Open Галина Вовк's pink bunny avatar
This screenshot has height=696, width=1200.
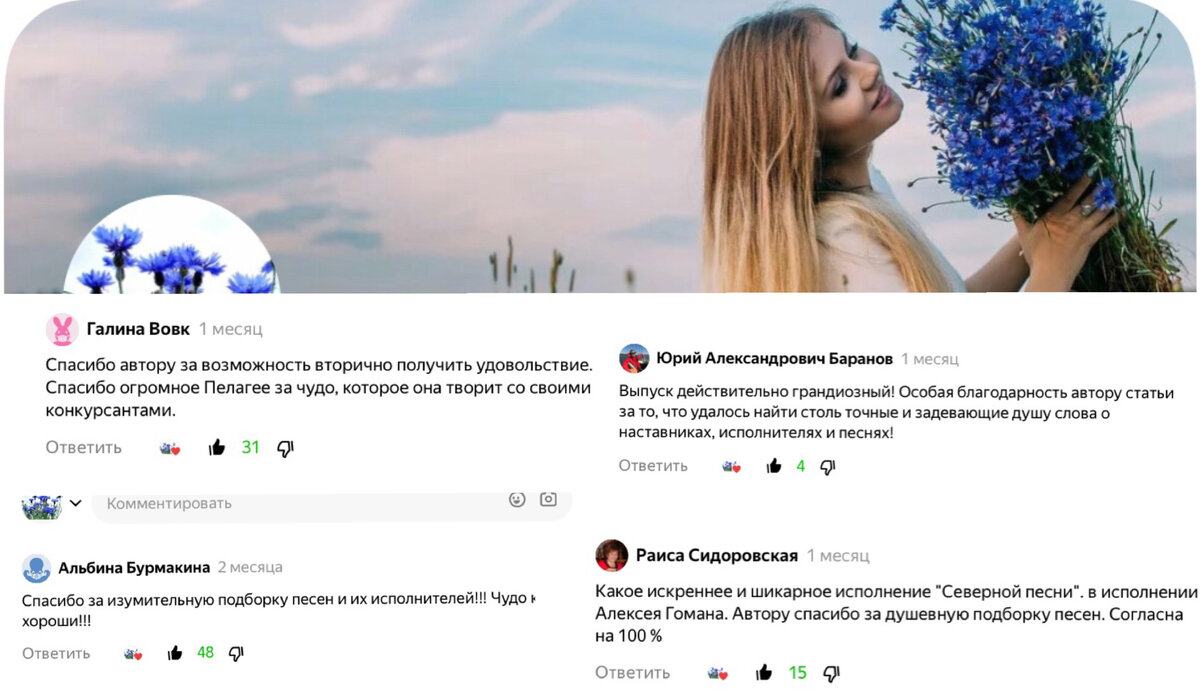point(62,330)
